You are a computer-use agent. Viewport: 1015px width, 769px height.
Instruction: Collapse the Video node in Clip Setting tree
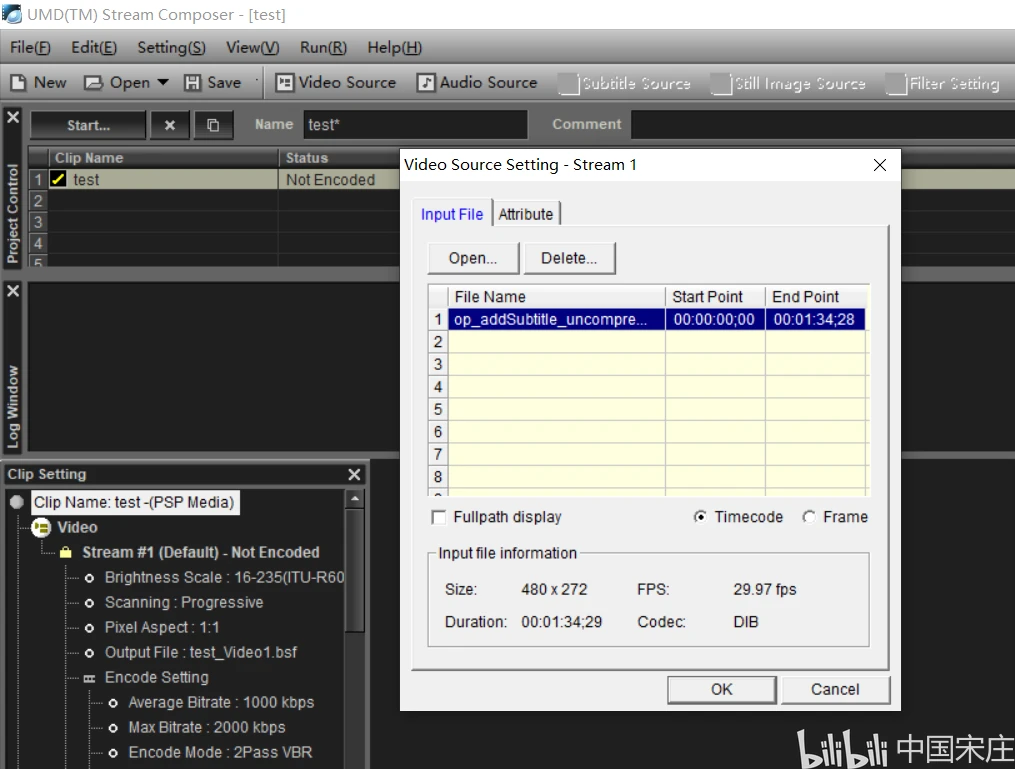click(x=41, y=527)
